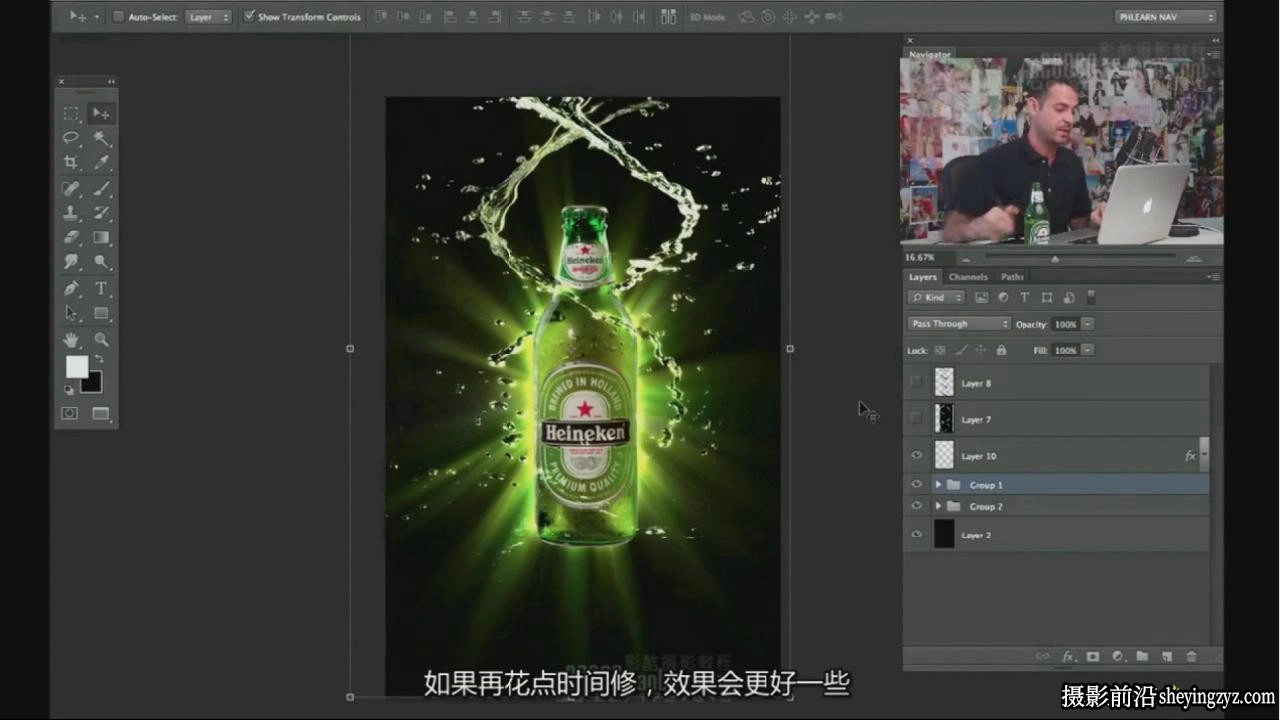Hide Group 2 with eye icon

[916, 506]
